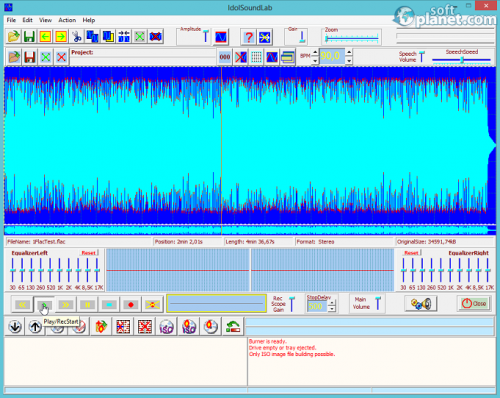Click the red X close project icon
Screen dimensions: 500x398
(61, 57)
